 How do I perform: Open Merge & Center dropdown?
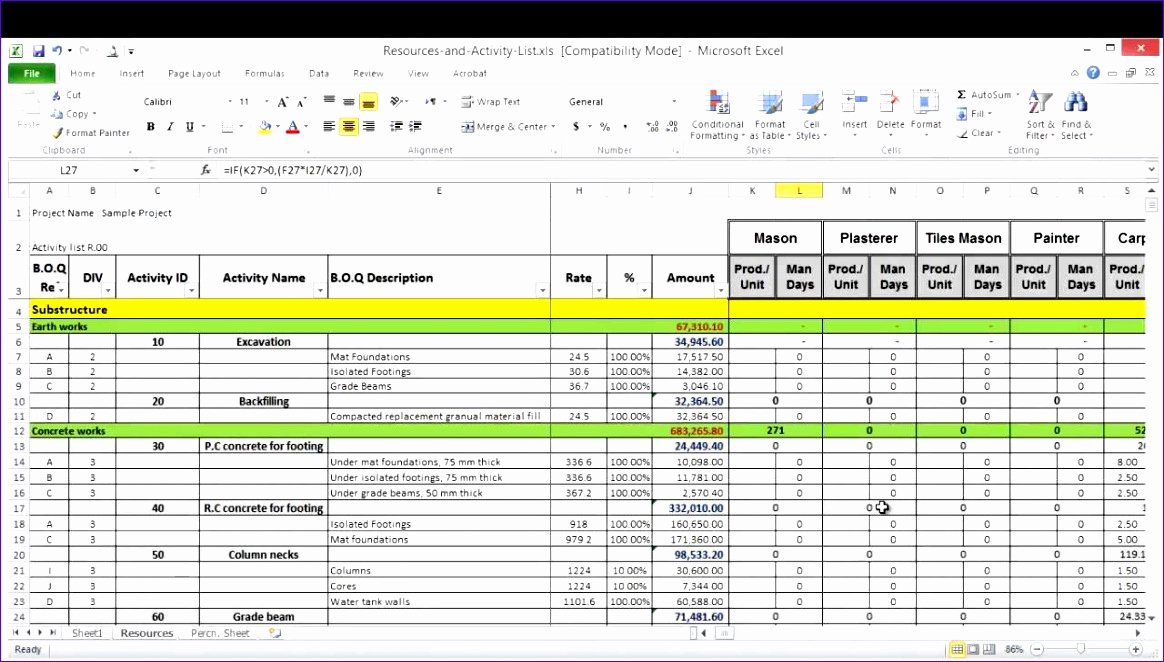[554, 127]
